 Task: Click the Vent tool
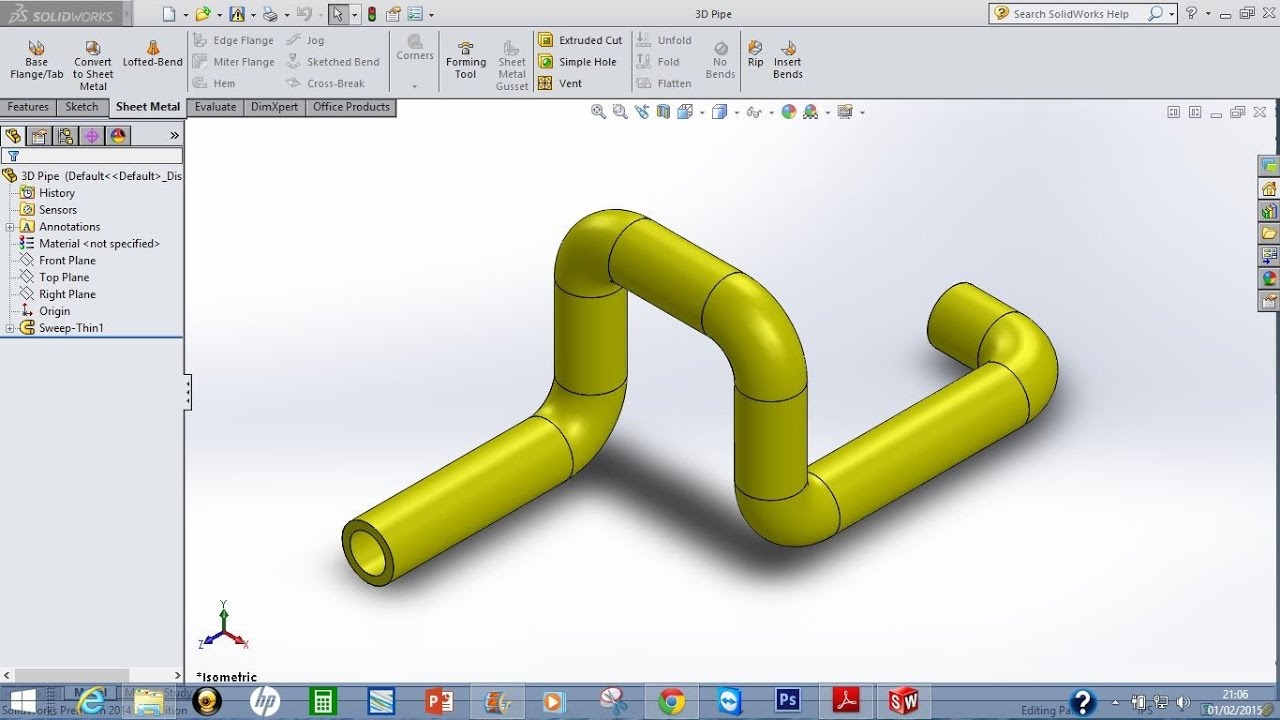click(x=560, y=84)
